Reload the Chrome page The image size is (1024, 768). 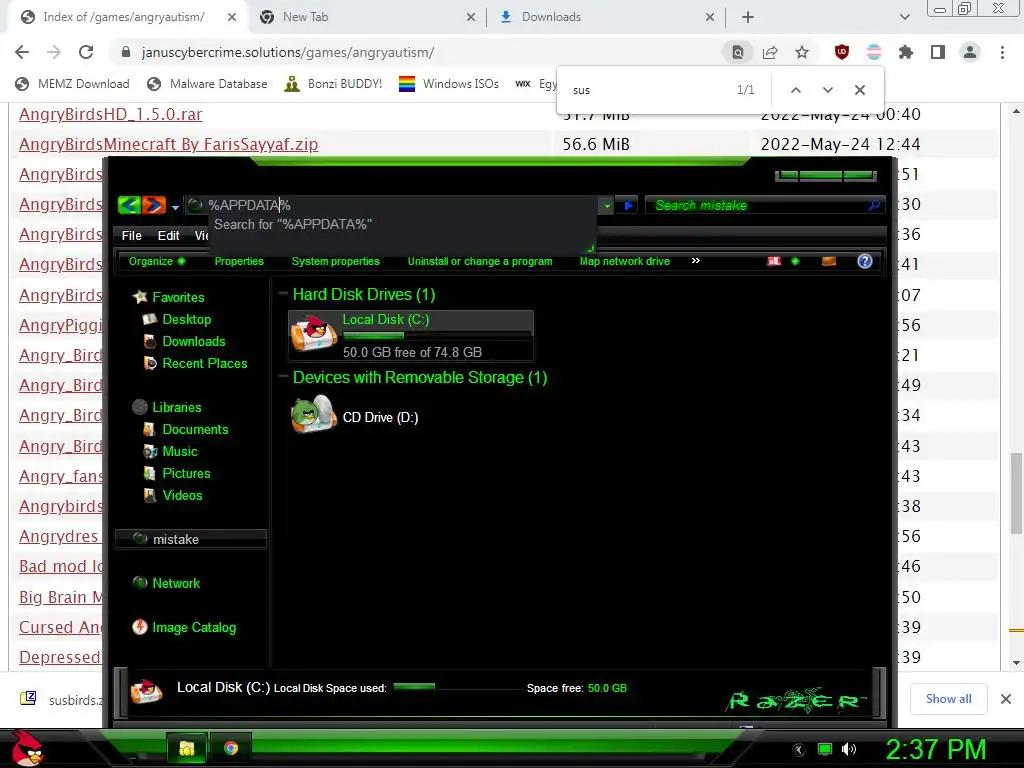(86, 52)
